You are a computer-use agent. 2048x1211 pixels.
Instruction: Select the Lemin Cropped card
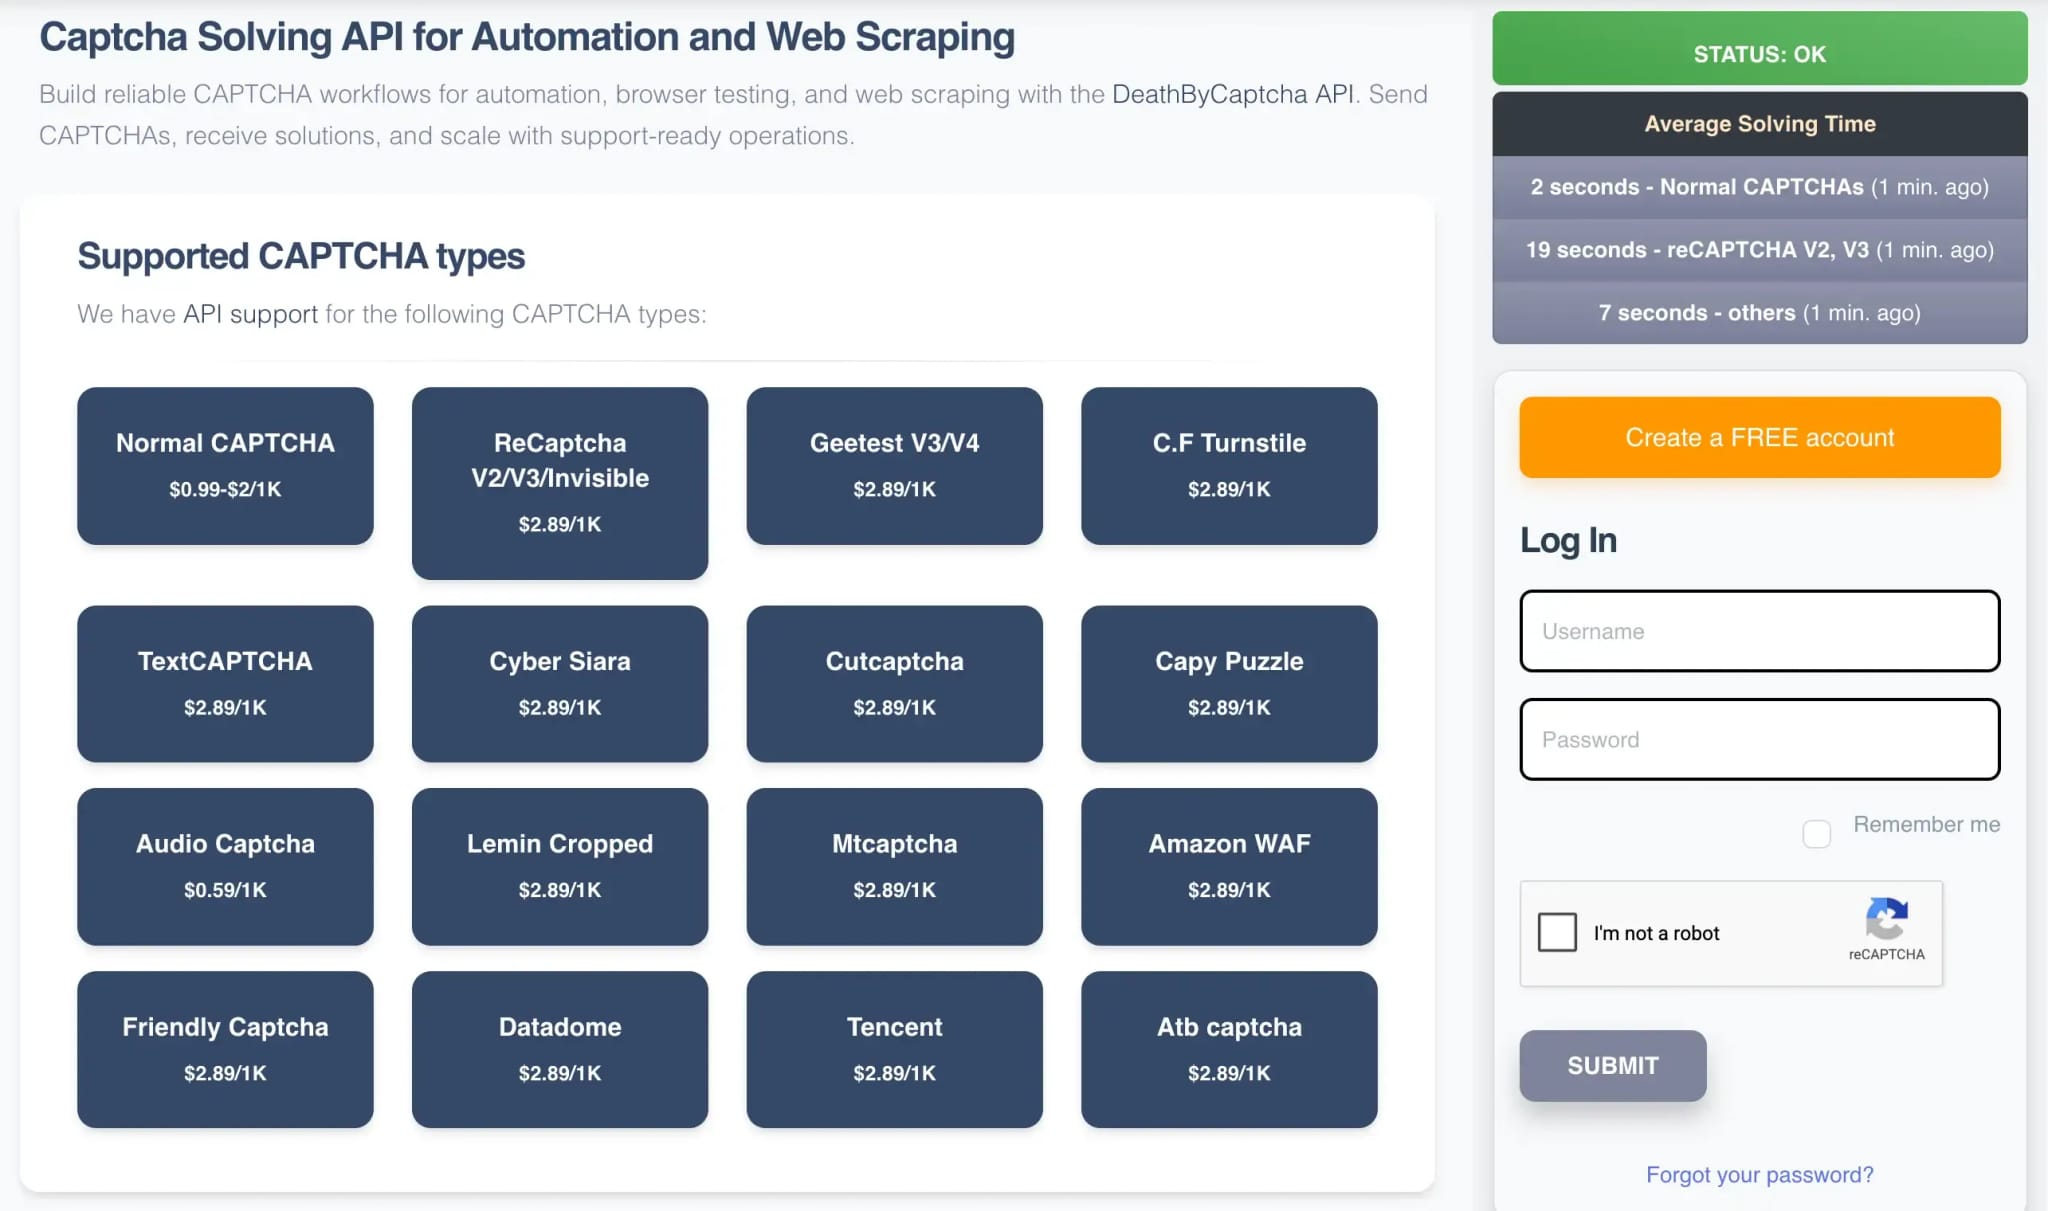point(560,866)
